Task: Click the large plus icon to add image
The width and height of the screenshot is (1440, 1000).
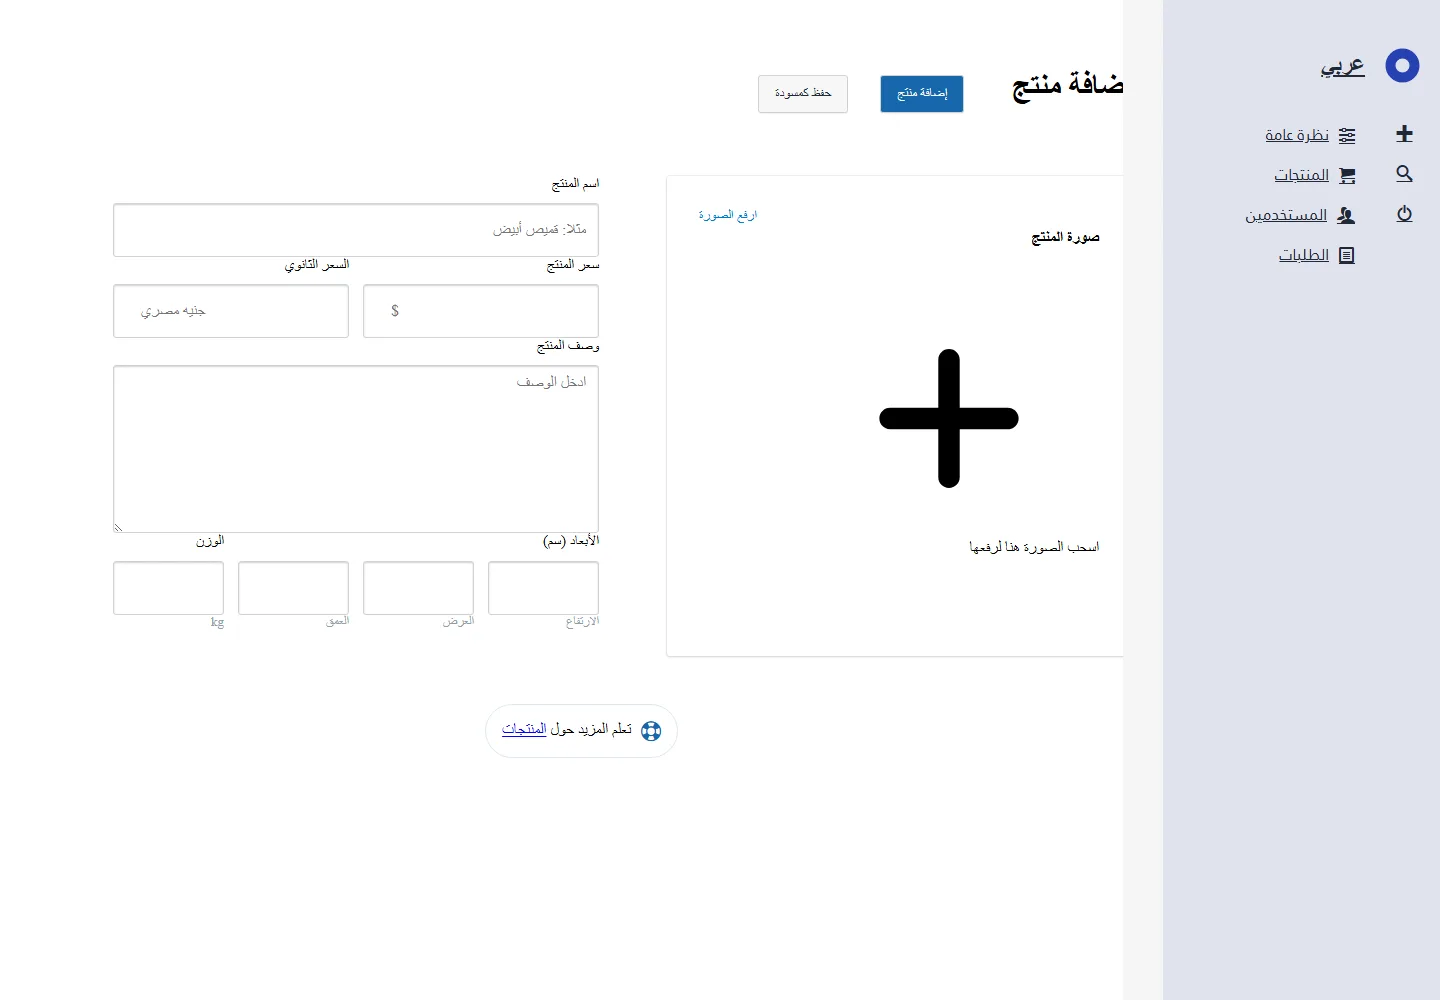Action: pos(949,418)
